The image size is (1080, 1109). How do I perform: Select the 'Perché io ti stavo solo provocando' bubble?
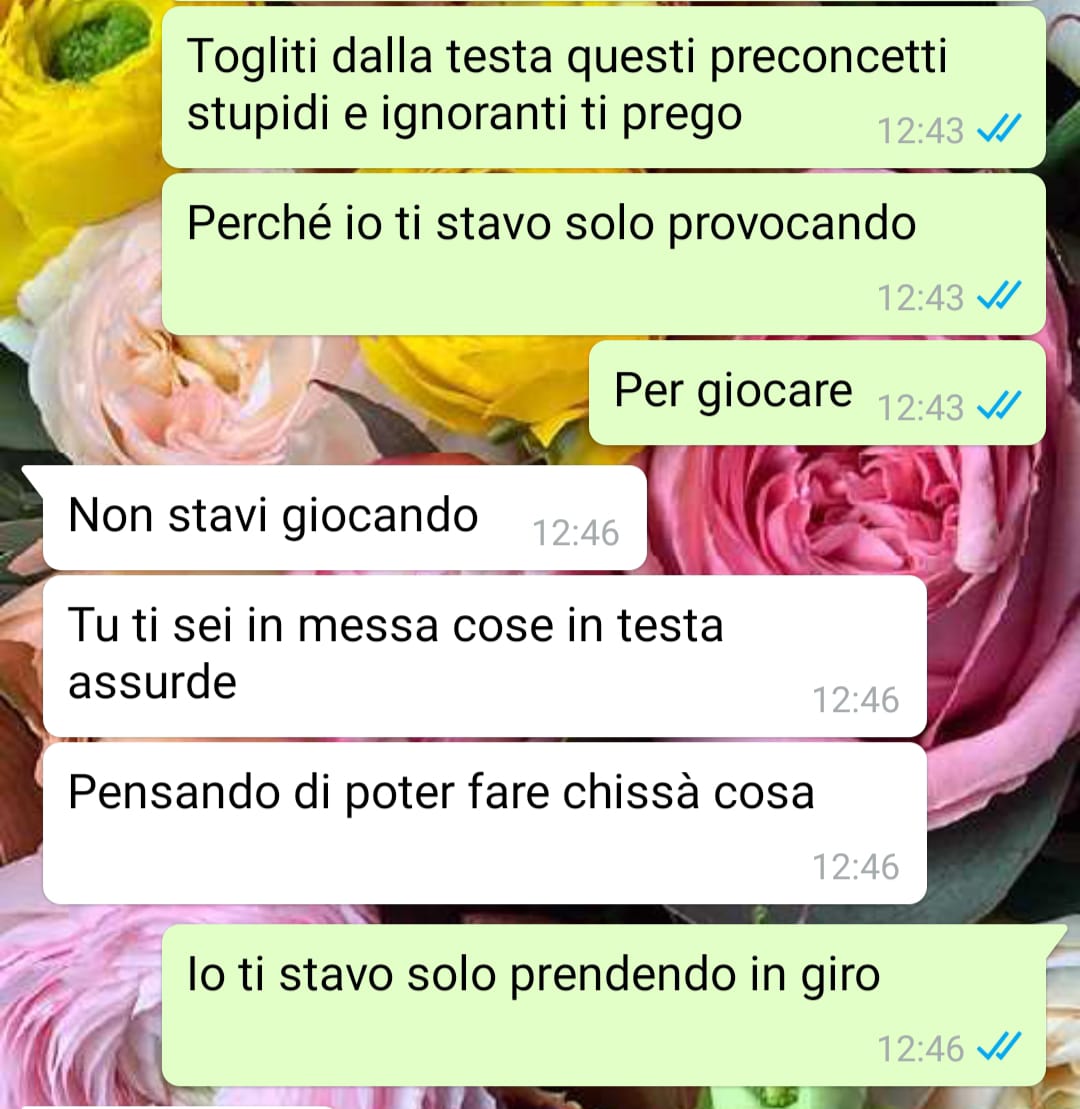[603, 255]
